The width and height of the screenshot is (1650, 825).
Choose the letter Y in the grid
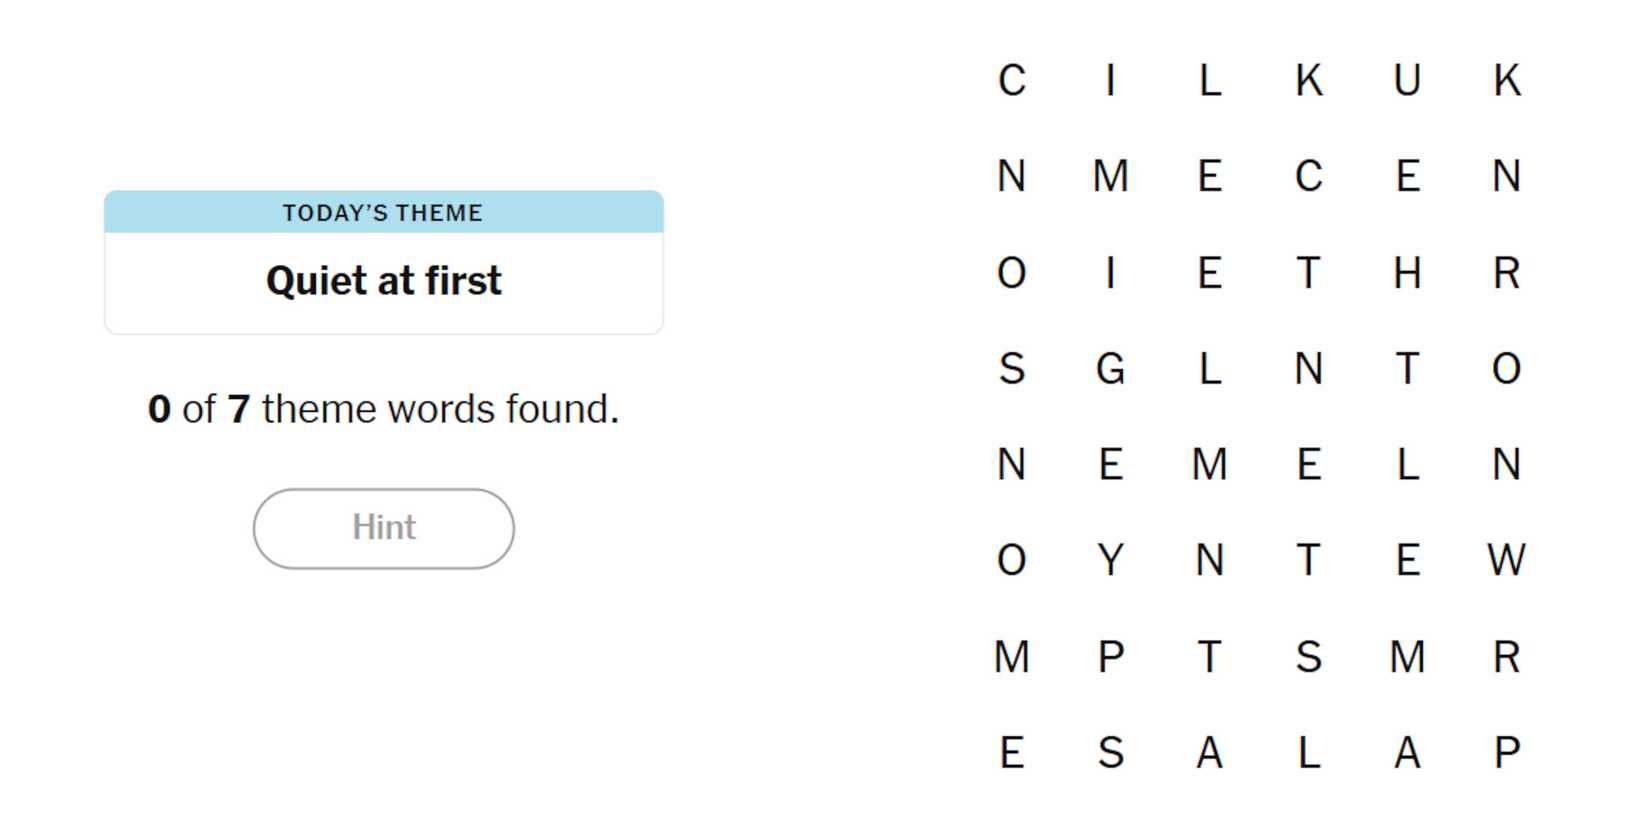tap(1110, 560)
